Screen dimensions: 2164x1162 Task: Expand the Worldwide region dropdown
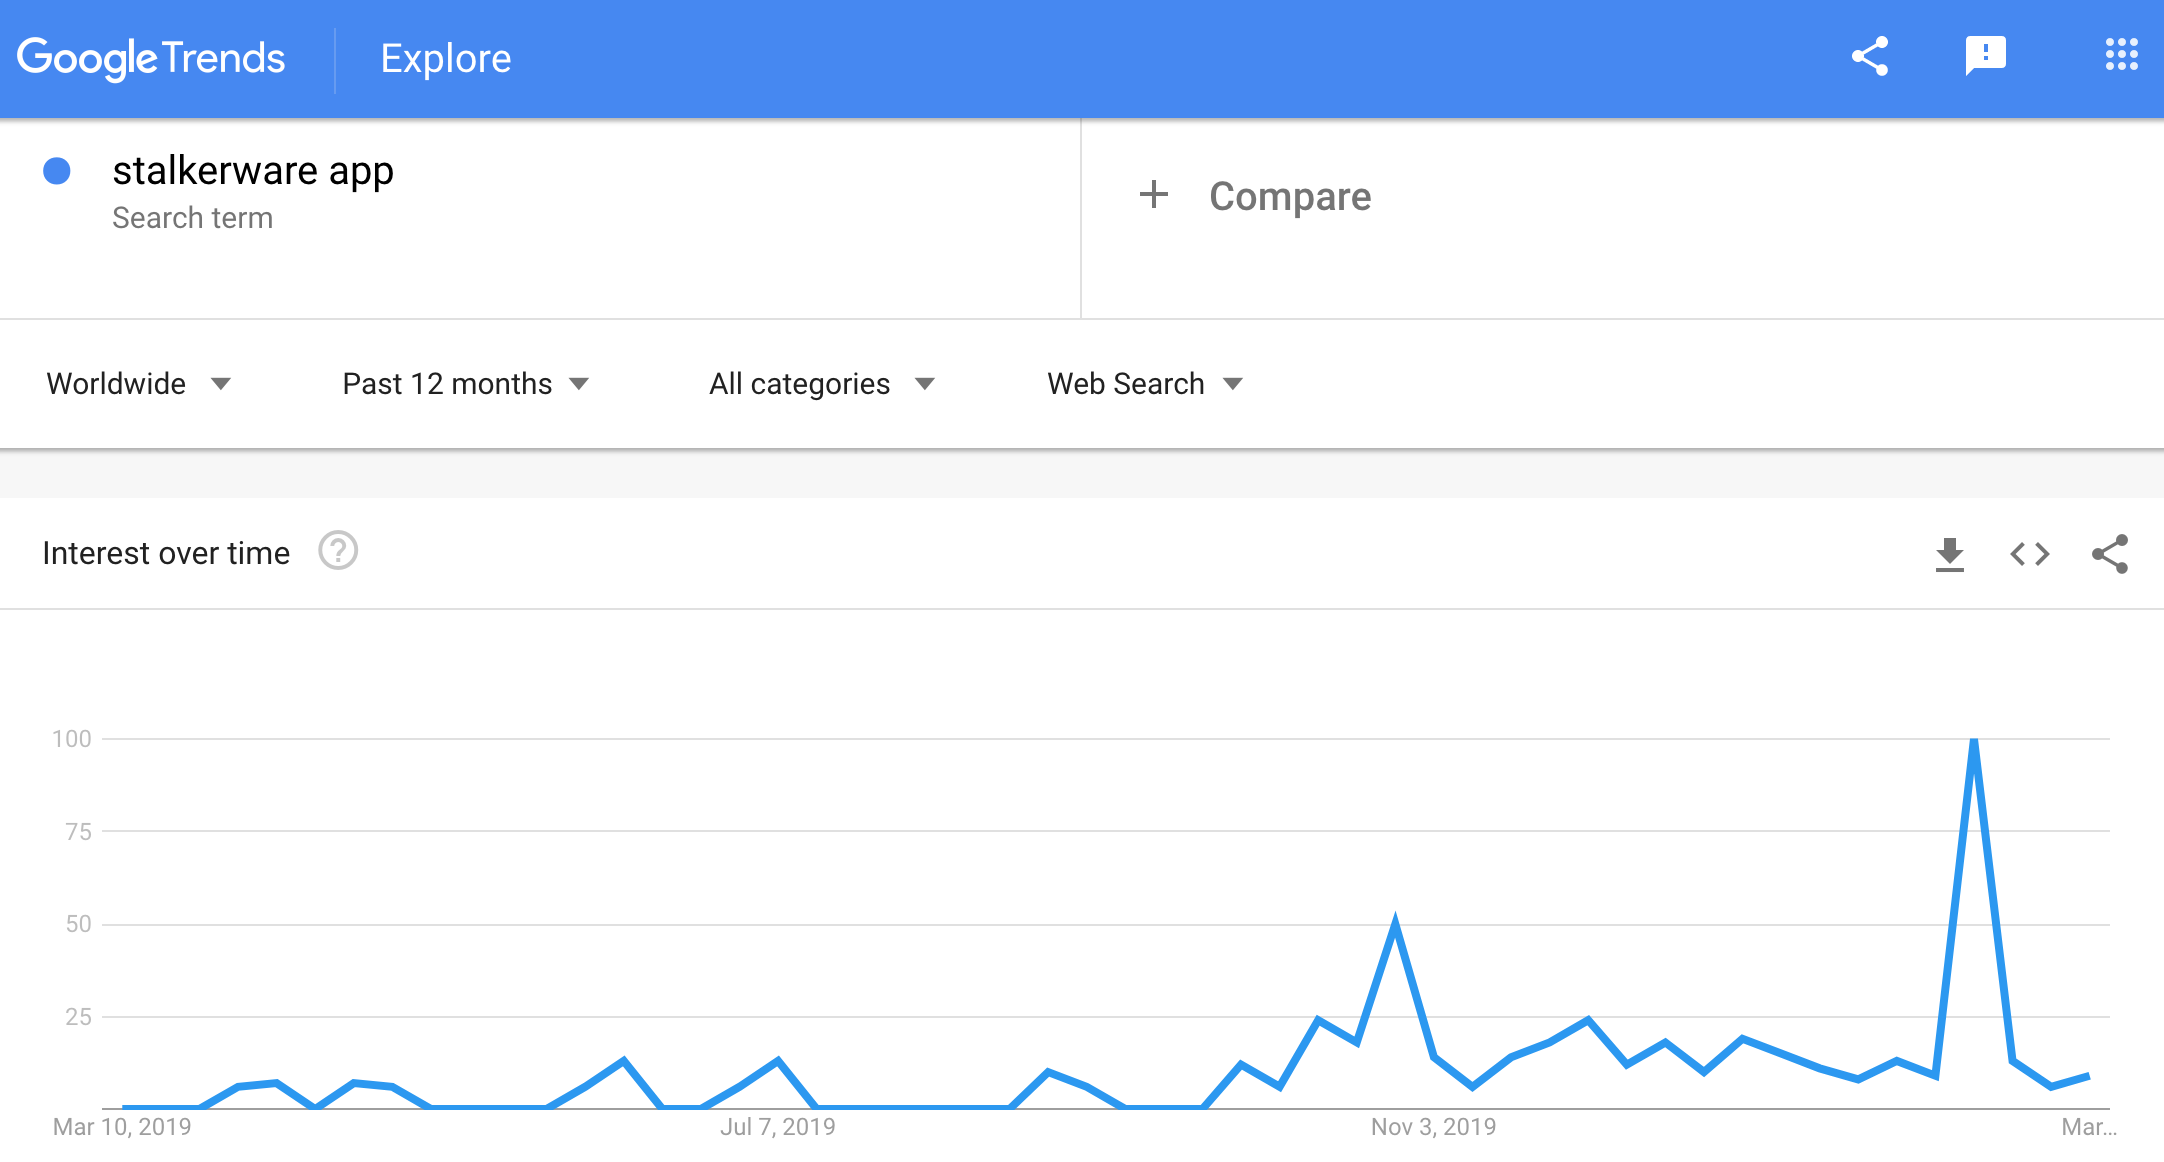139,384
